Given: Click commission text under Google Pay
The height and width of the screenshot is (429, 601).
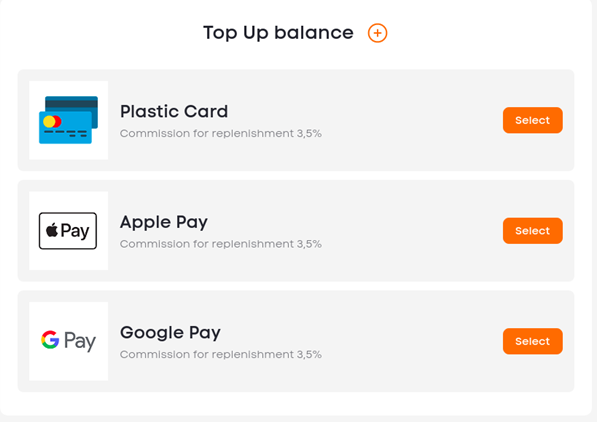Looking at the screenshot, I should (221, 354).
